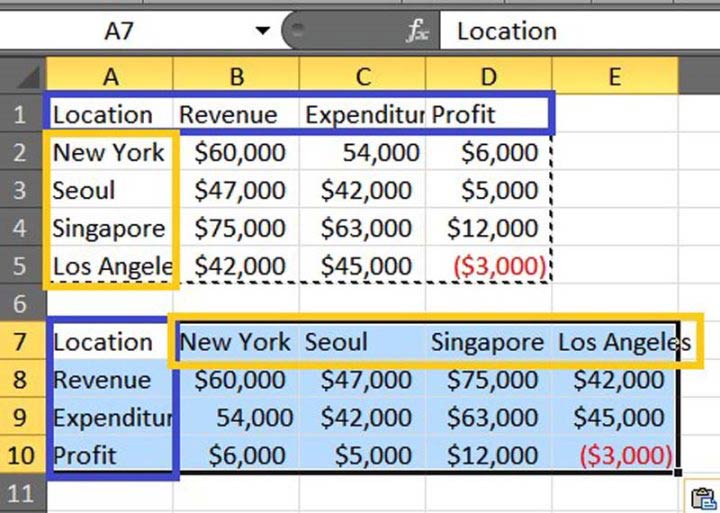Image resolution: width=720 pixels, height=513 pixels.
Task: Select column A header
Action: pyautogui.click(x=110, y=76)
